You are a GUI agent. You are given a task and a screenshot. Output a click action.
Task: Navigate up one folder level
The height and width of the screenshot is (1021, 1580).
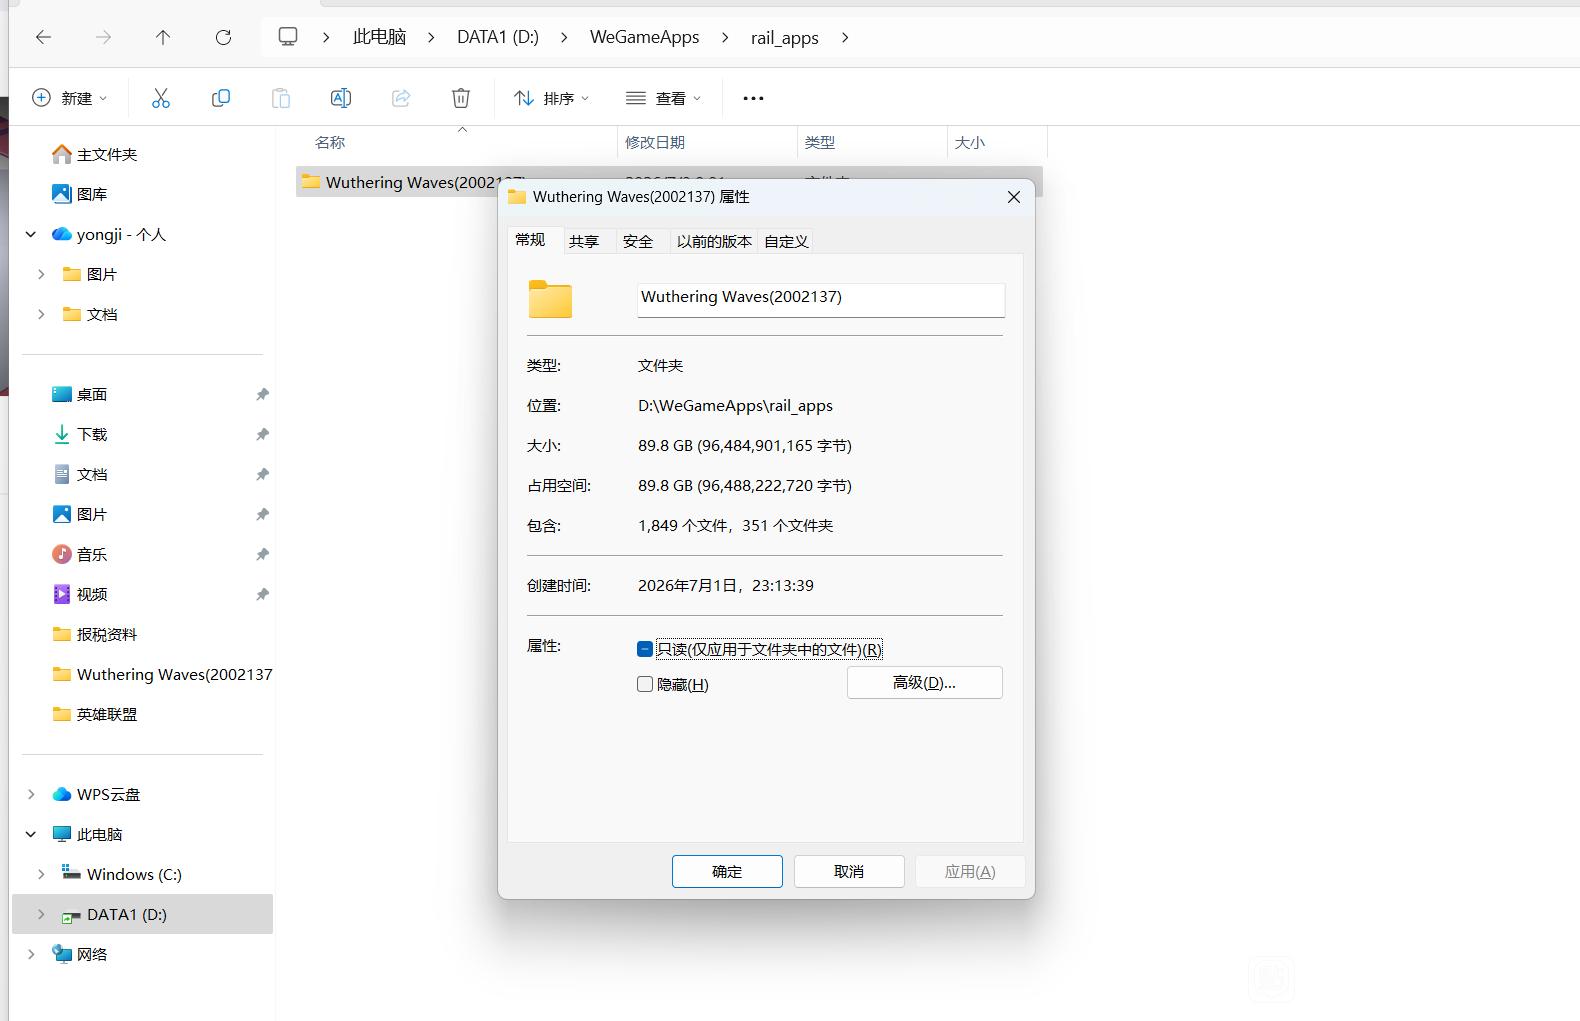click(x=163, y=37)
